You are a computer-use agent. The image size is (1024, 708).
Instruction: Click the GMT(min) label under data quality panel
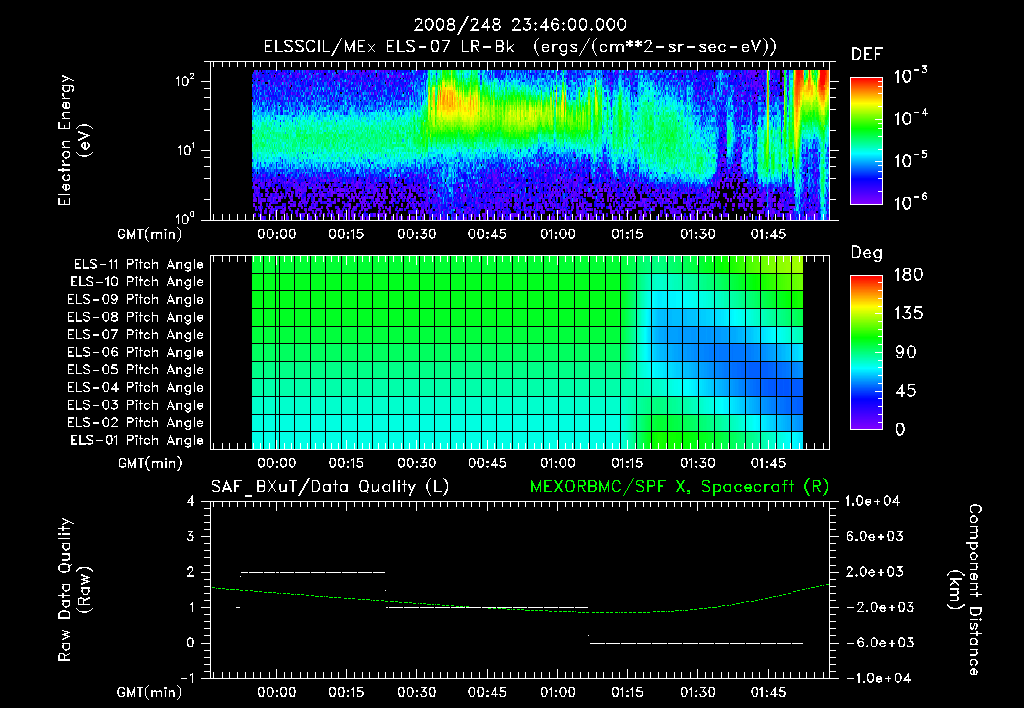150,692
